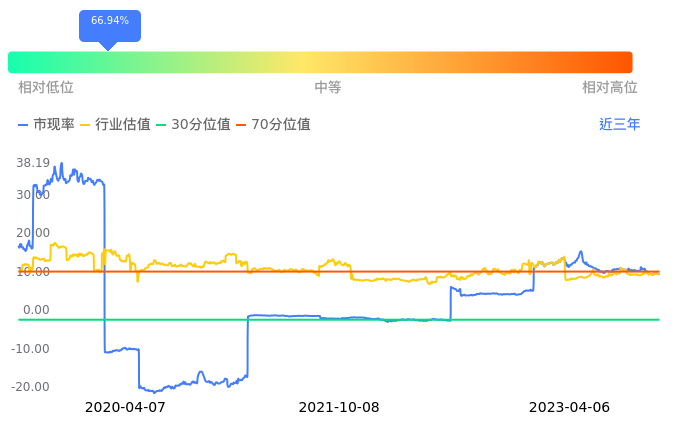The width and height of the screenshot is (686, 442).
Task: Click the 20.00 y-axis label
Action: [x=33, y=233]
